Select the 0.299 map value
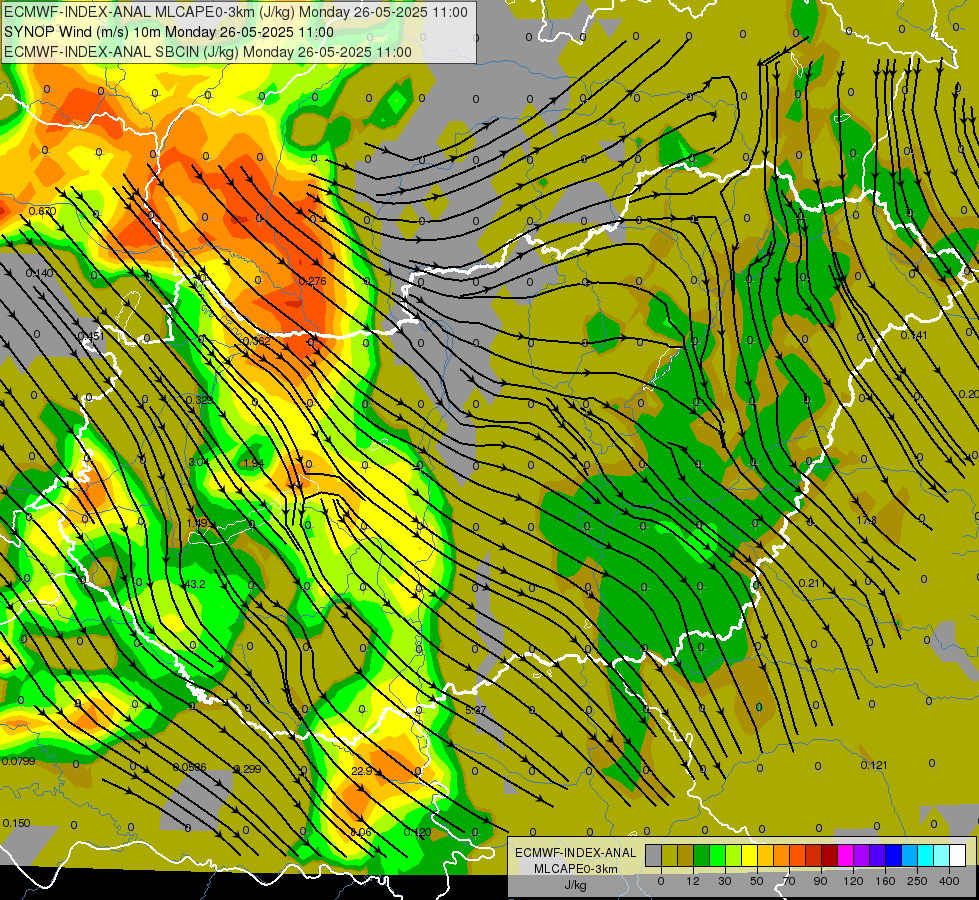Screen dimensions: 979x900 [247, 769]
